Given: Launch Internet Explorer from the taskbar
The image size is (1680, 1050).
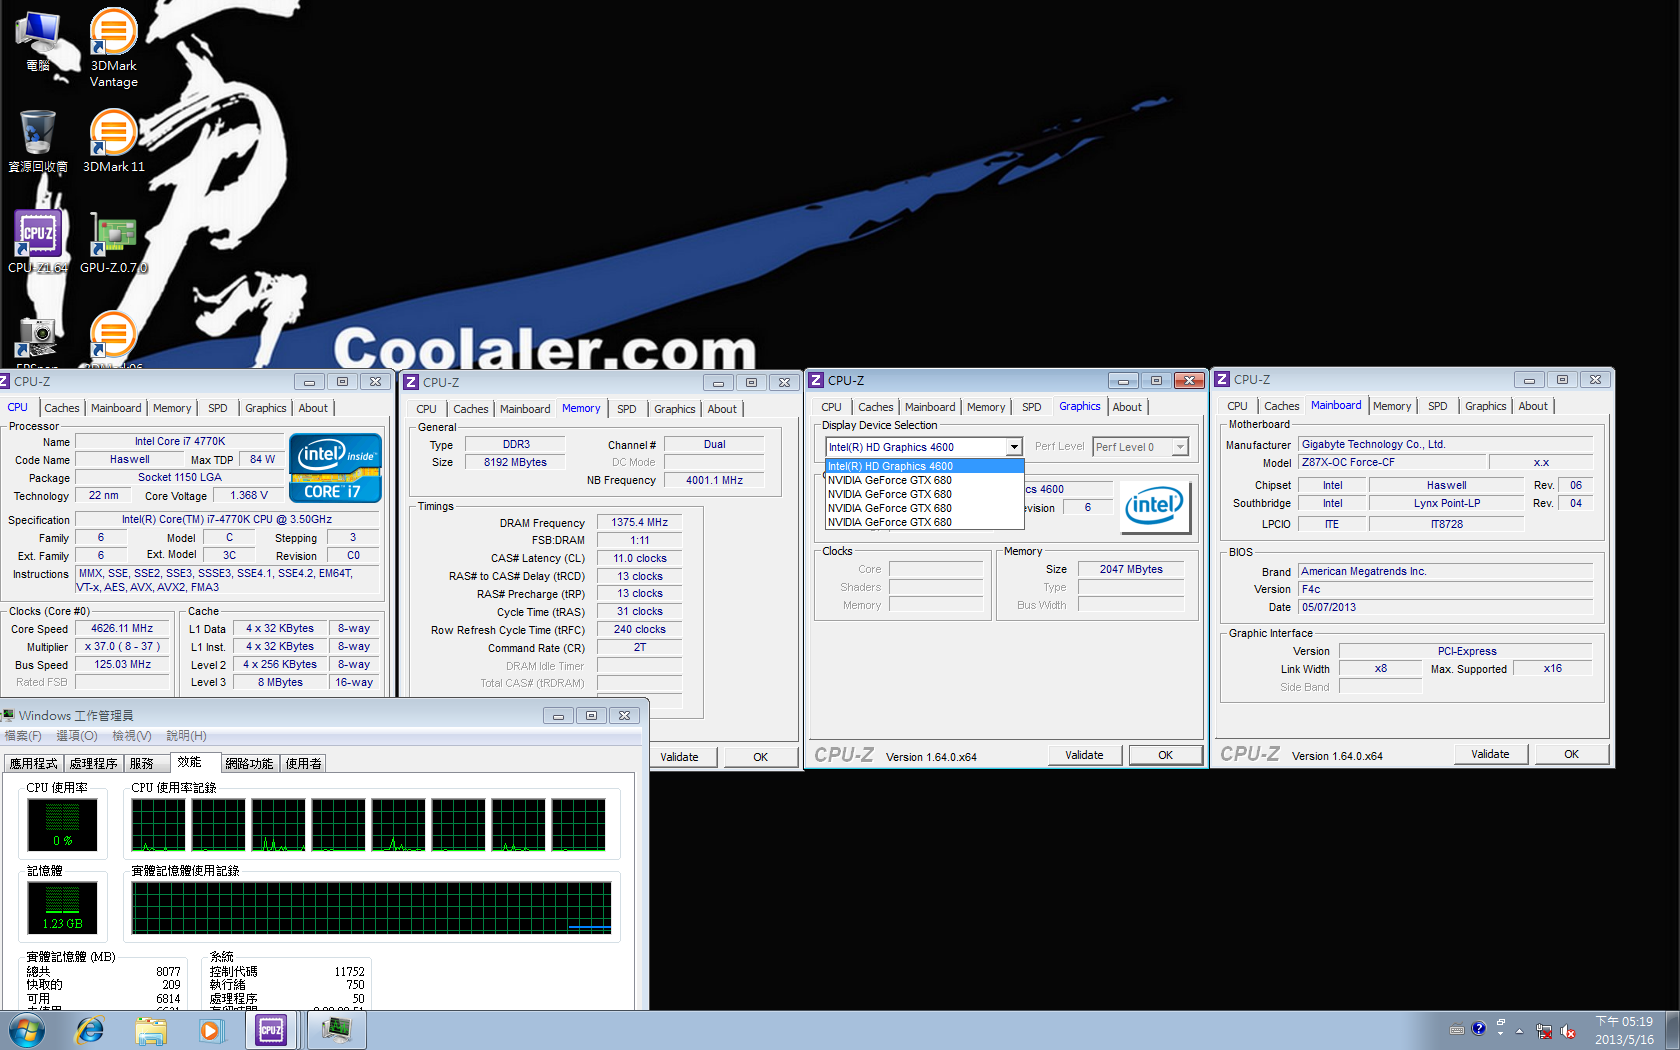Looking at the screenshot, I should click(x=90, y=1030).
